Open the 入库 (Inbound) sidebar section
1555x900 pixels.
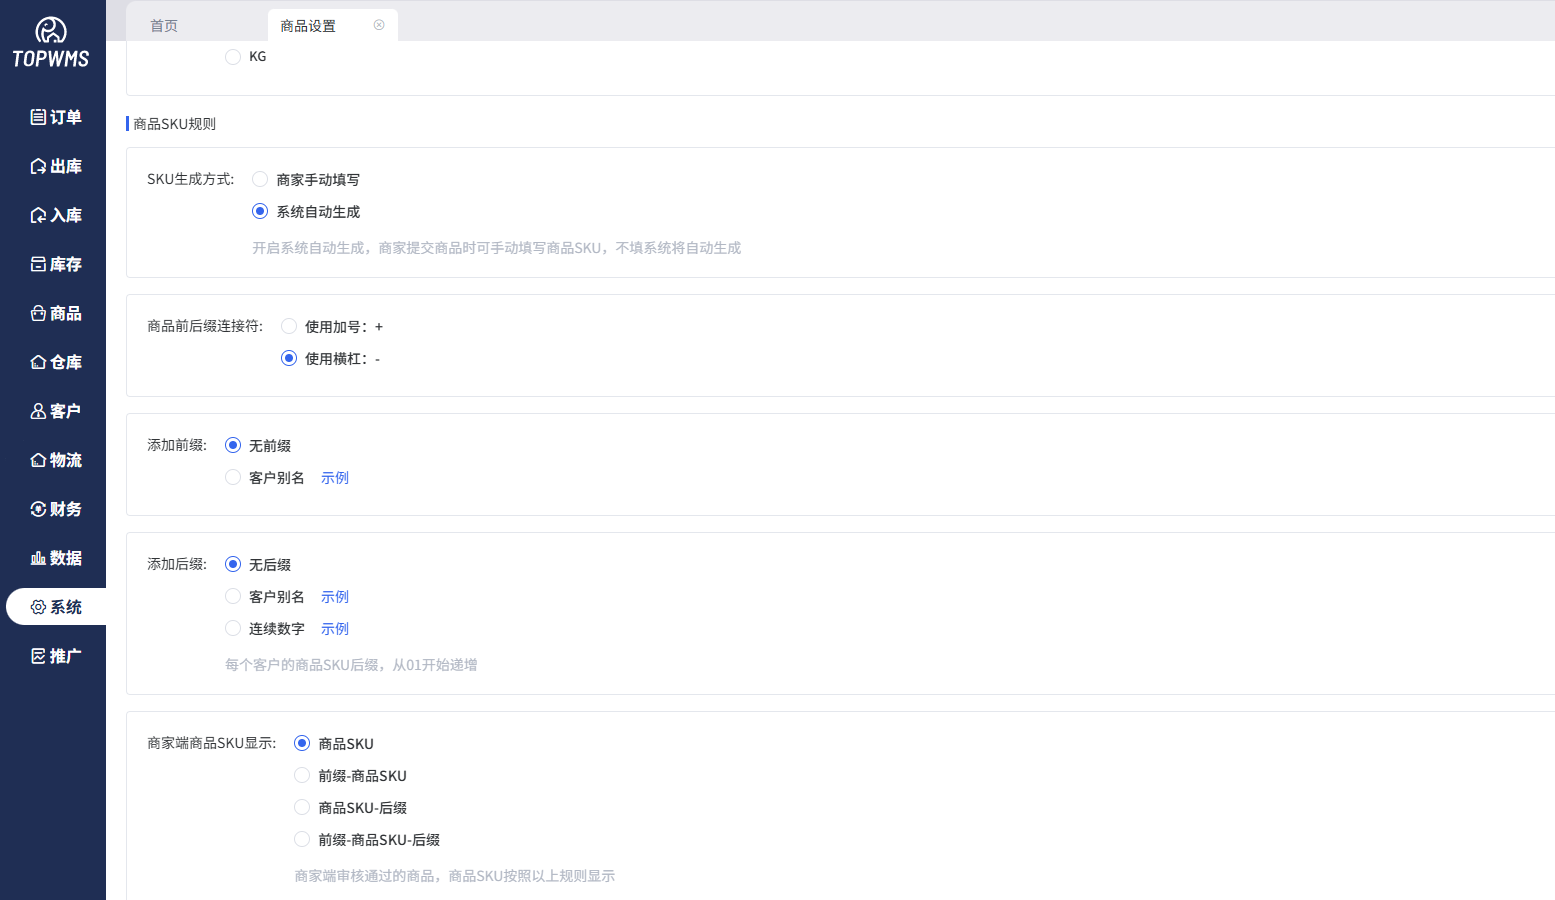point(38,215)
